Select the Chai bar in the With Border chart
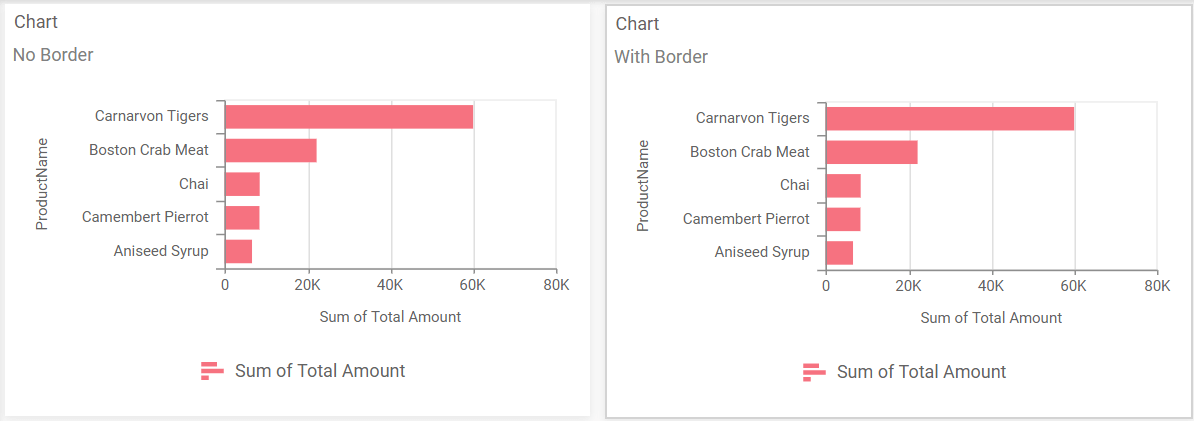The width and height of the screenshot is (1194, 421). coord(843,186)
